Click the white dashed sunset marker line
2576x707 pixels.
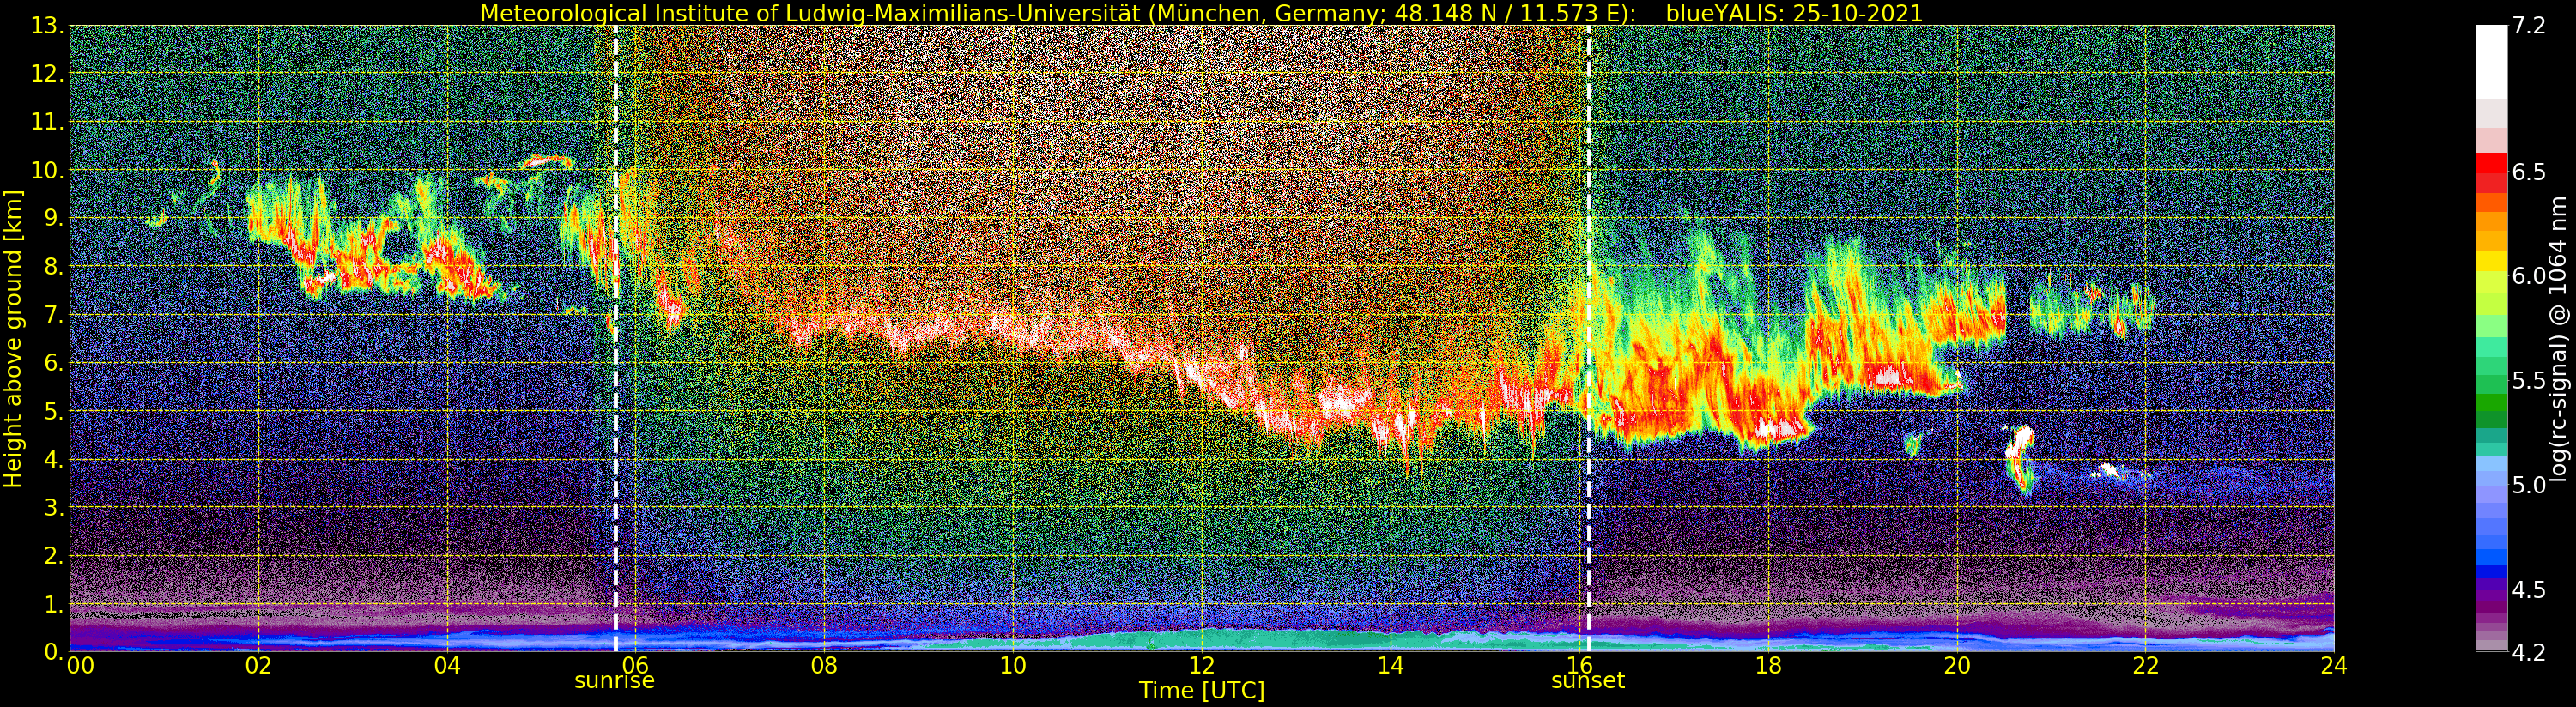[x=1588, y=338]
